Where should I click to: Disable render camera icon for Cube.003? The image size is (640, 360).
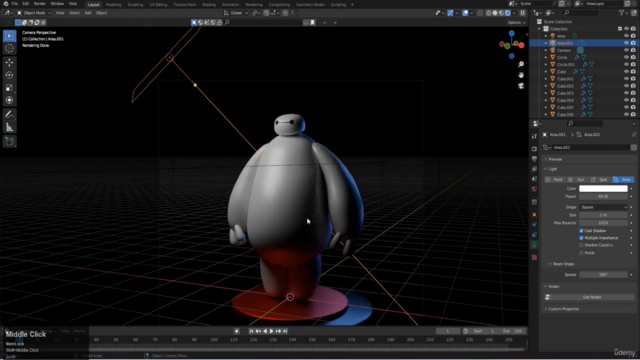pyautogui.click(x=633, y=93)
